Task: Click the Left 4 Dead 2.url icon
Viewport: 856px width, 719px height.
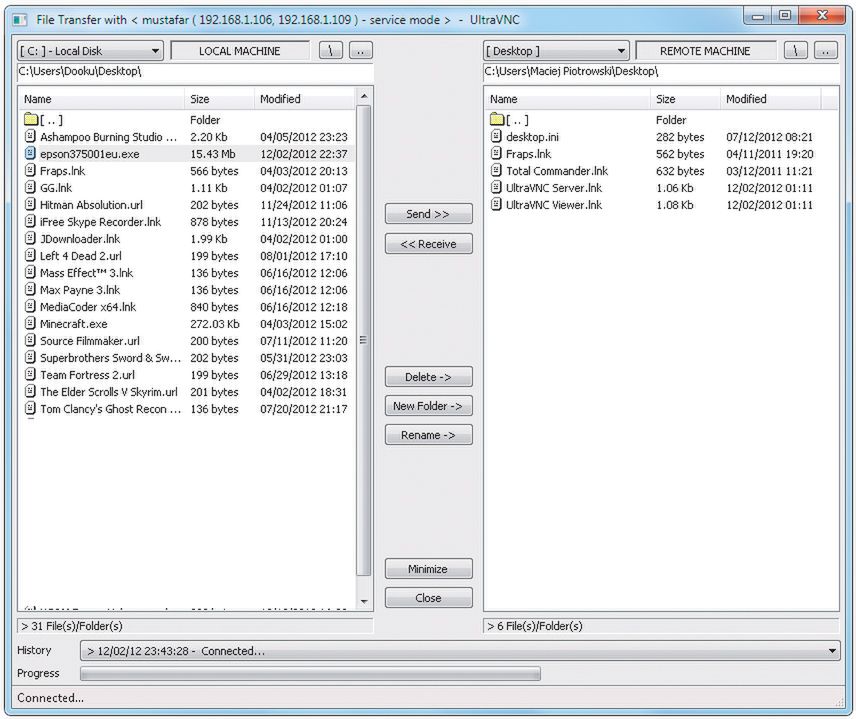Action: pyautogui.click(x=31, y=255)
